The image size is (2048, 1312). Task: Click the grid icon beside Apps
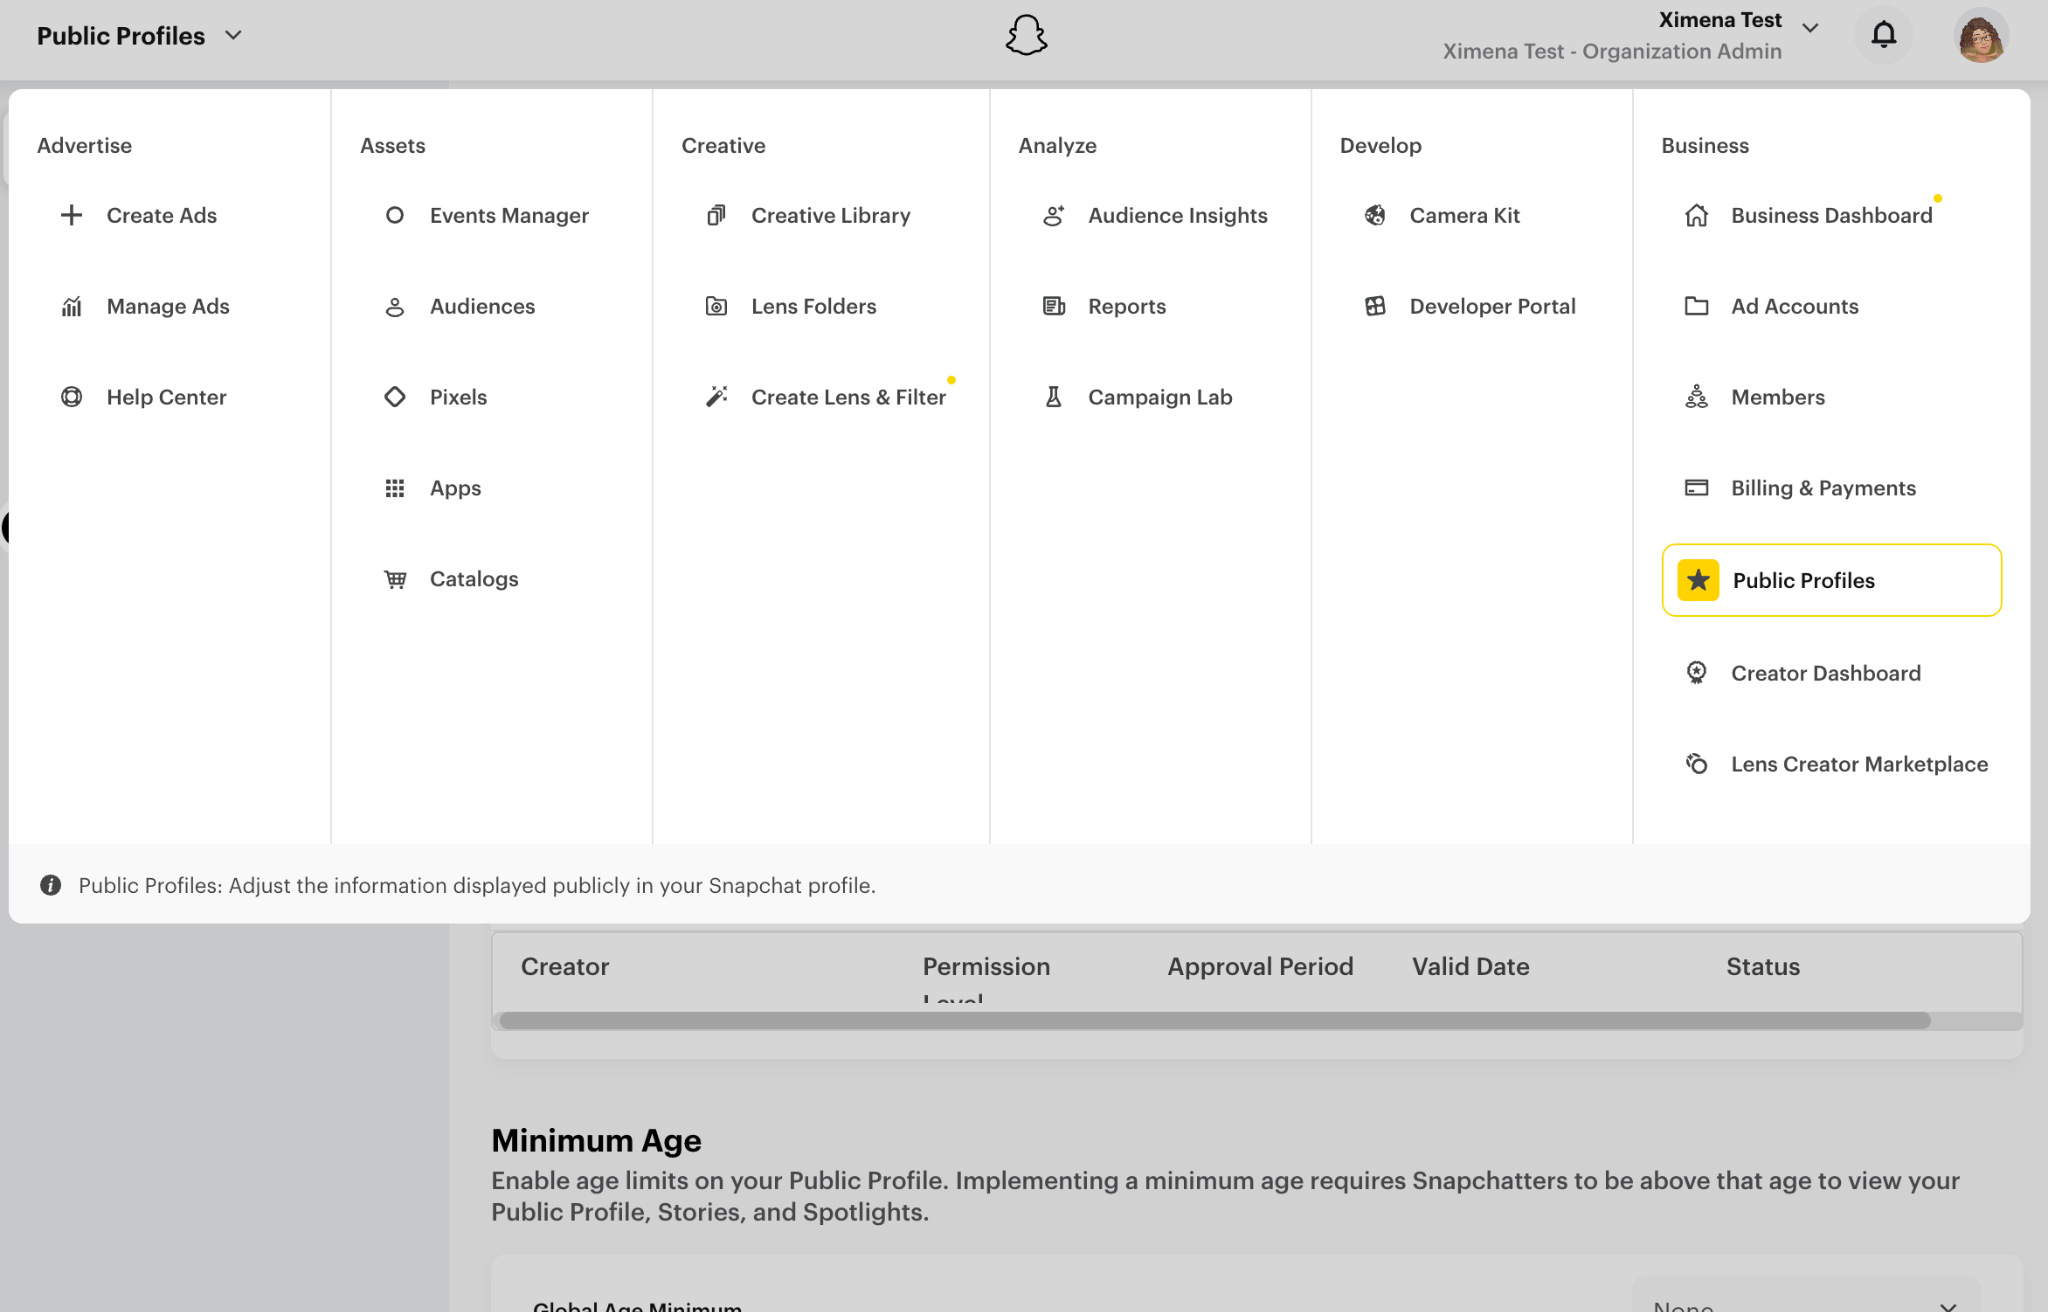(395, 488)
